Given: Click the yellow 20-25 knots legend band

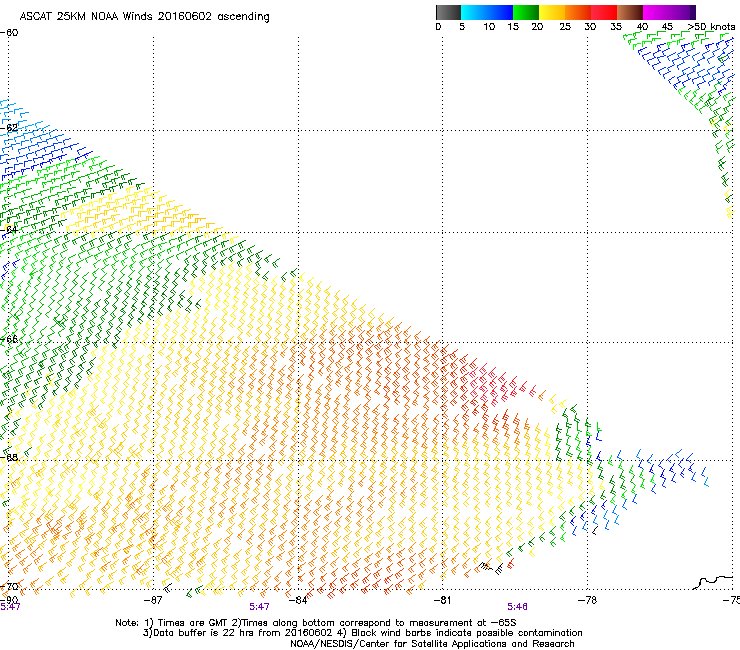Looking at the screenshot, I should pyautogui.click(x=552, y=12).
